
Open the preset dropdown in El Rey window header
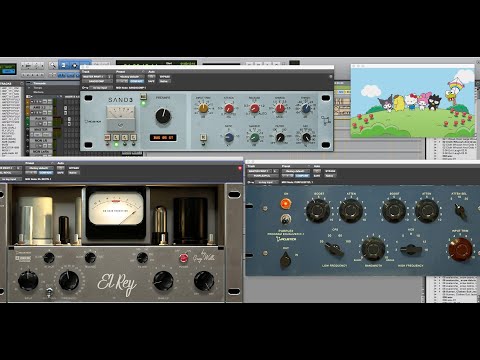[39, 168]
